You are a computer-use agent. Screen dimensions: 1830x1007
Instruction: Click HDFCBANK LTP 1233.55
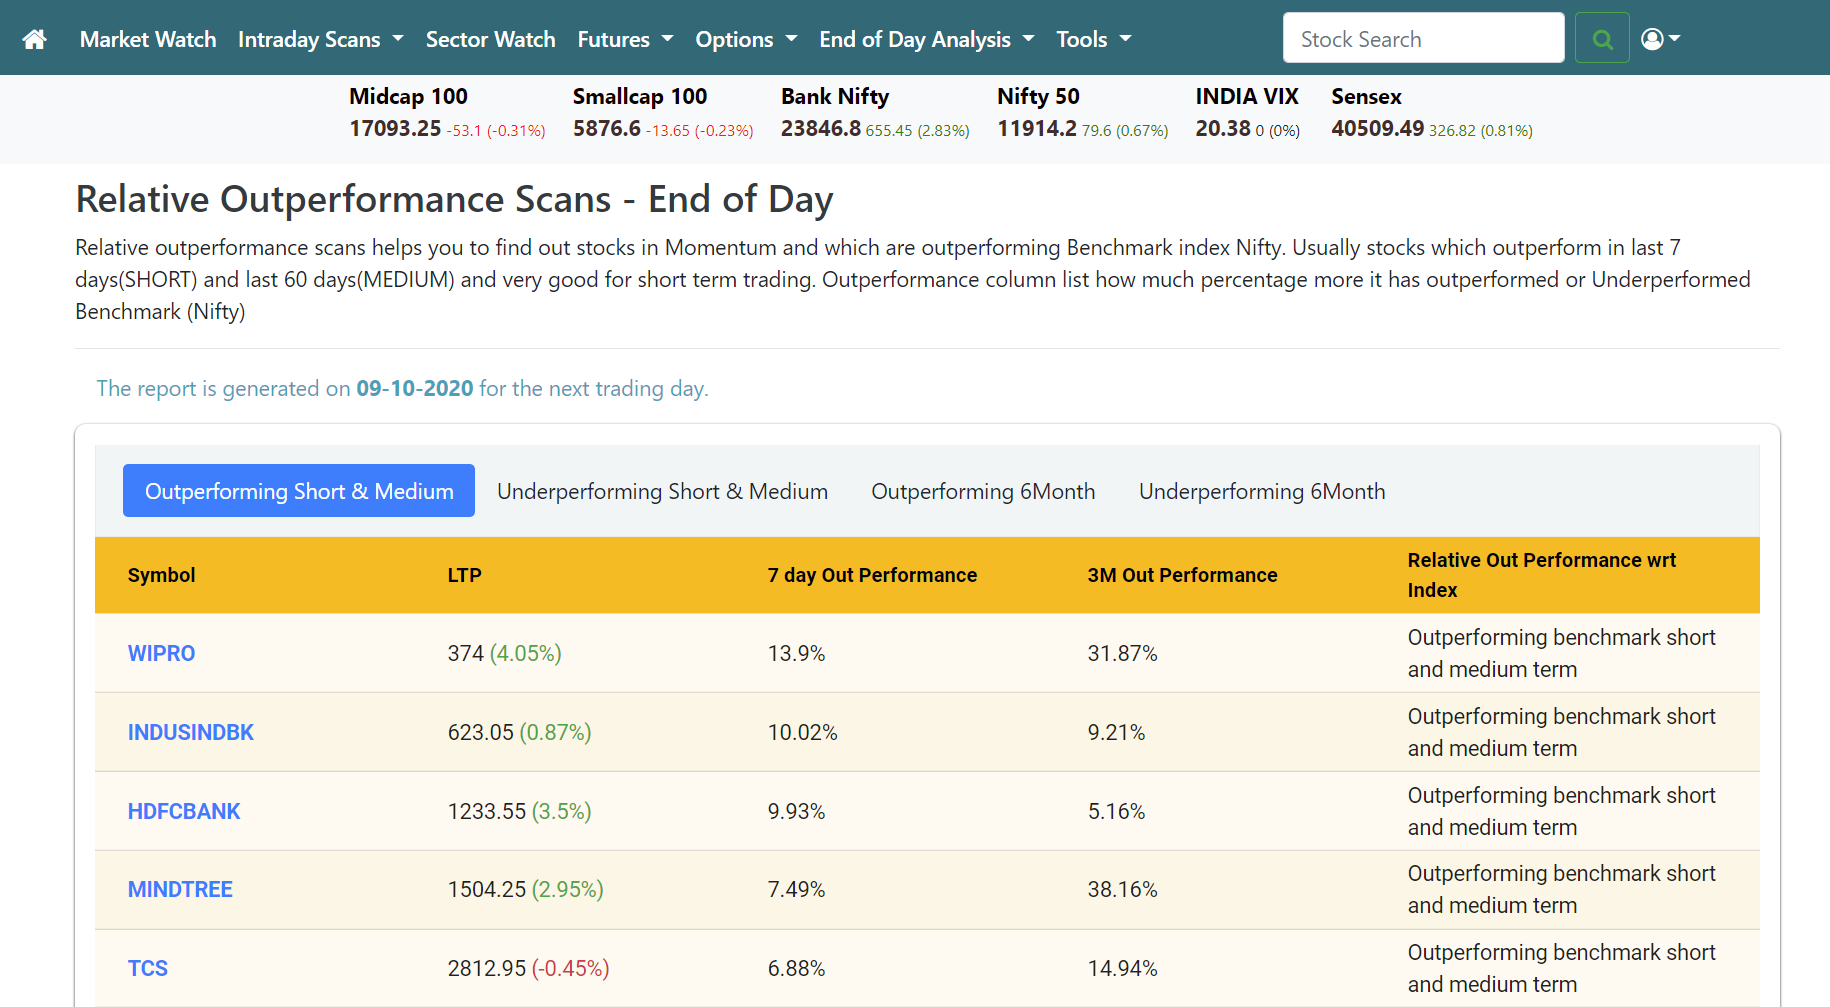pos(487,811)
